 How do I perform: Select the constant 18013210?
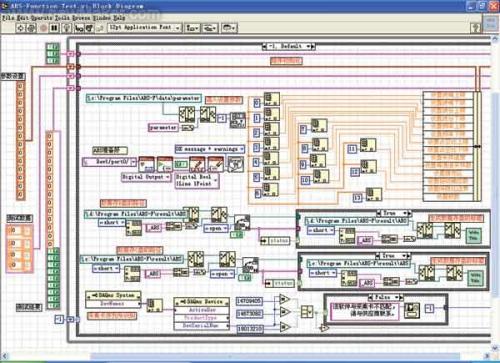click(x=250, y=329)
